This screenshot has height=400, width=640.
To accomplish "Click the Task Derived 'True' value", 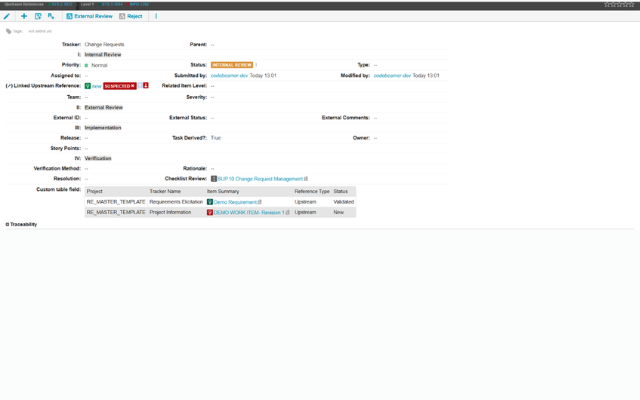I will pos(216,138).
